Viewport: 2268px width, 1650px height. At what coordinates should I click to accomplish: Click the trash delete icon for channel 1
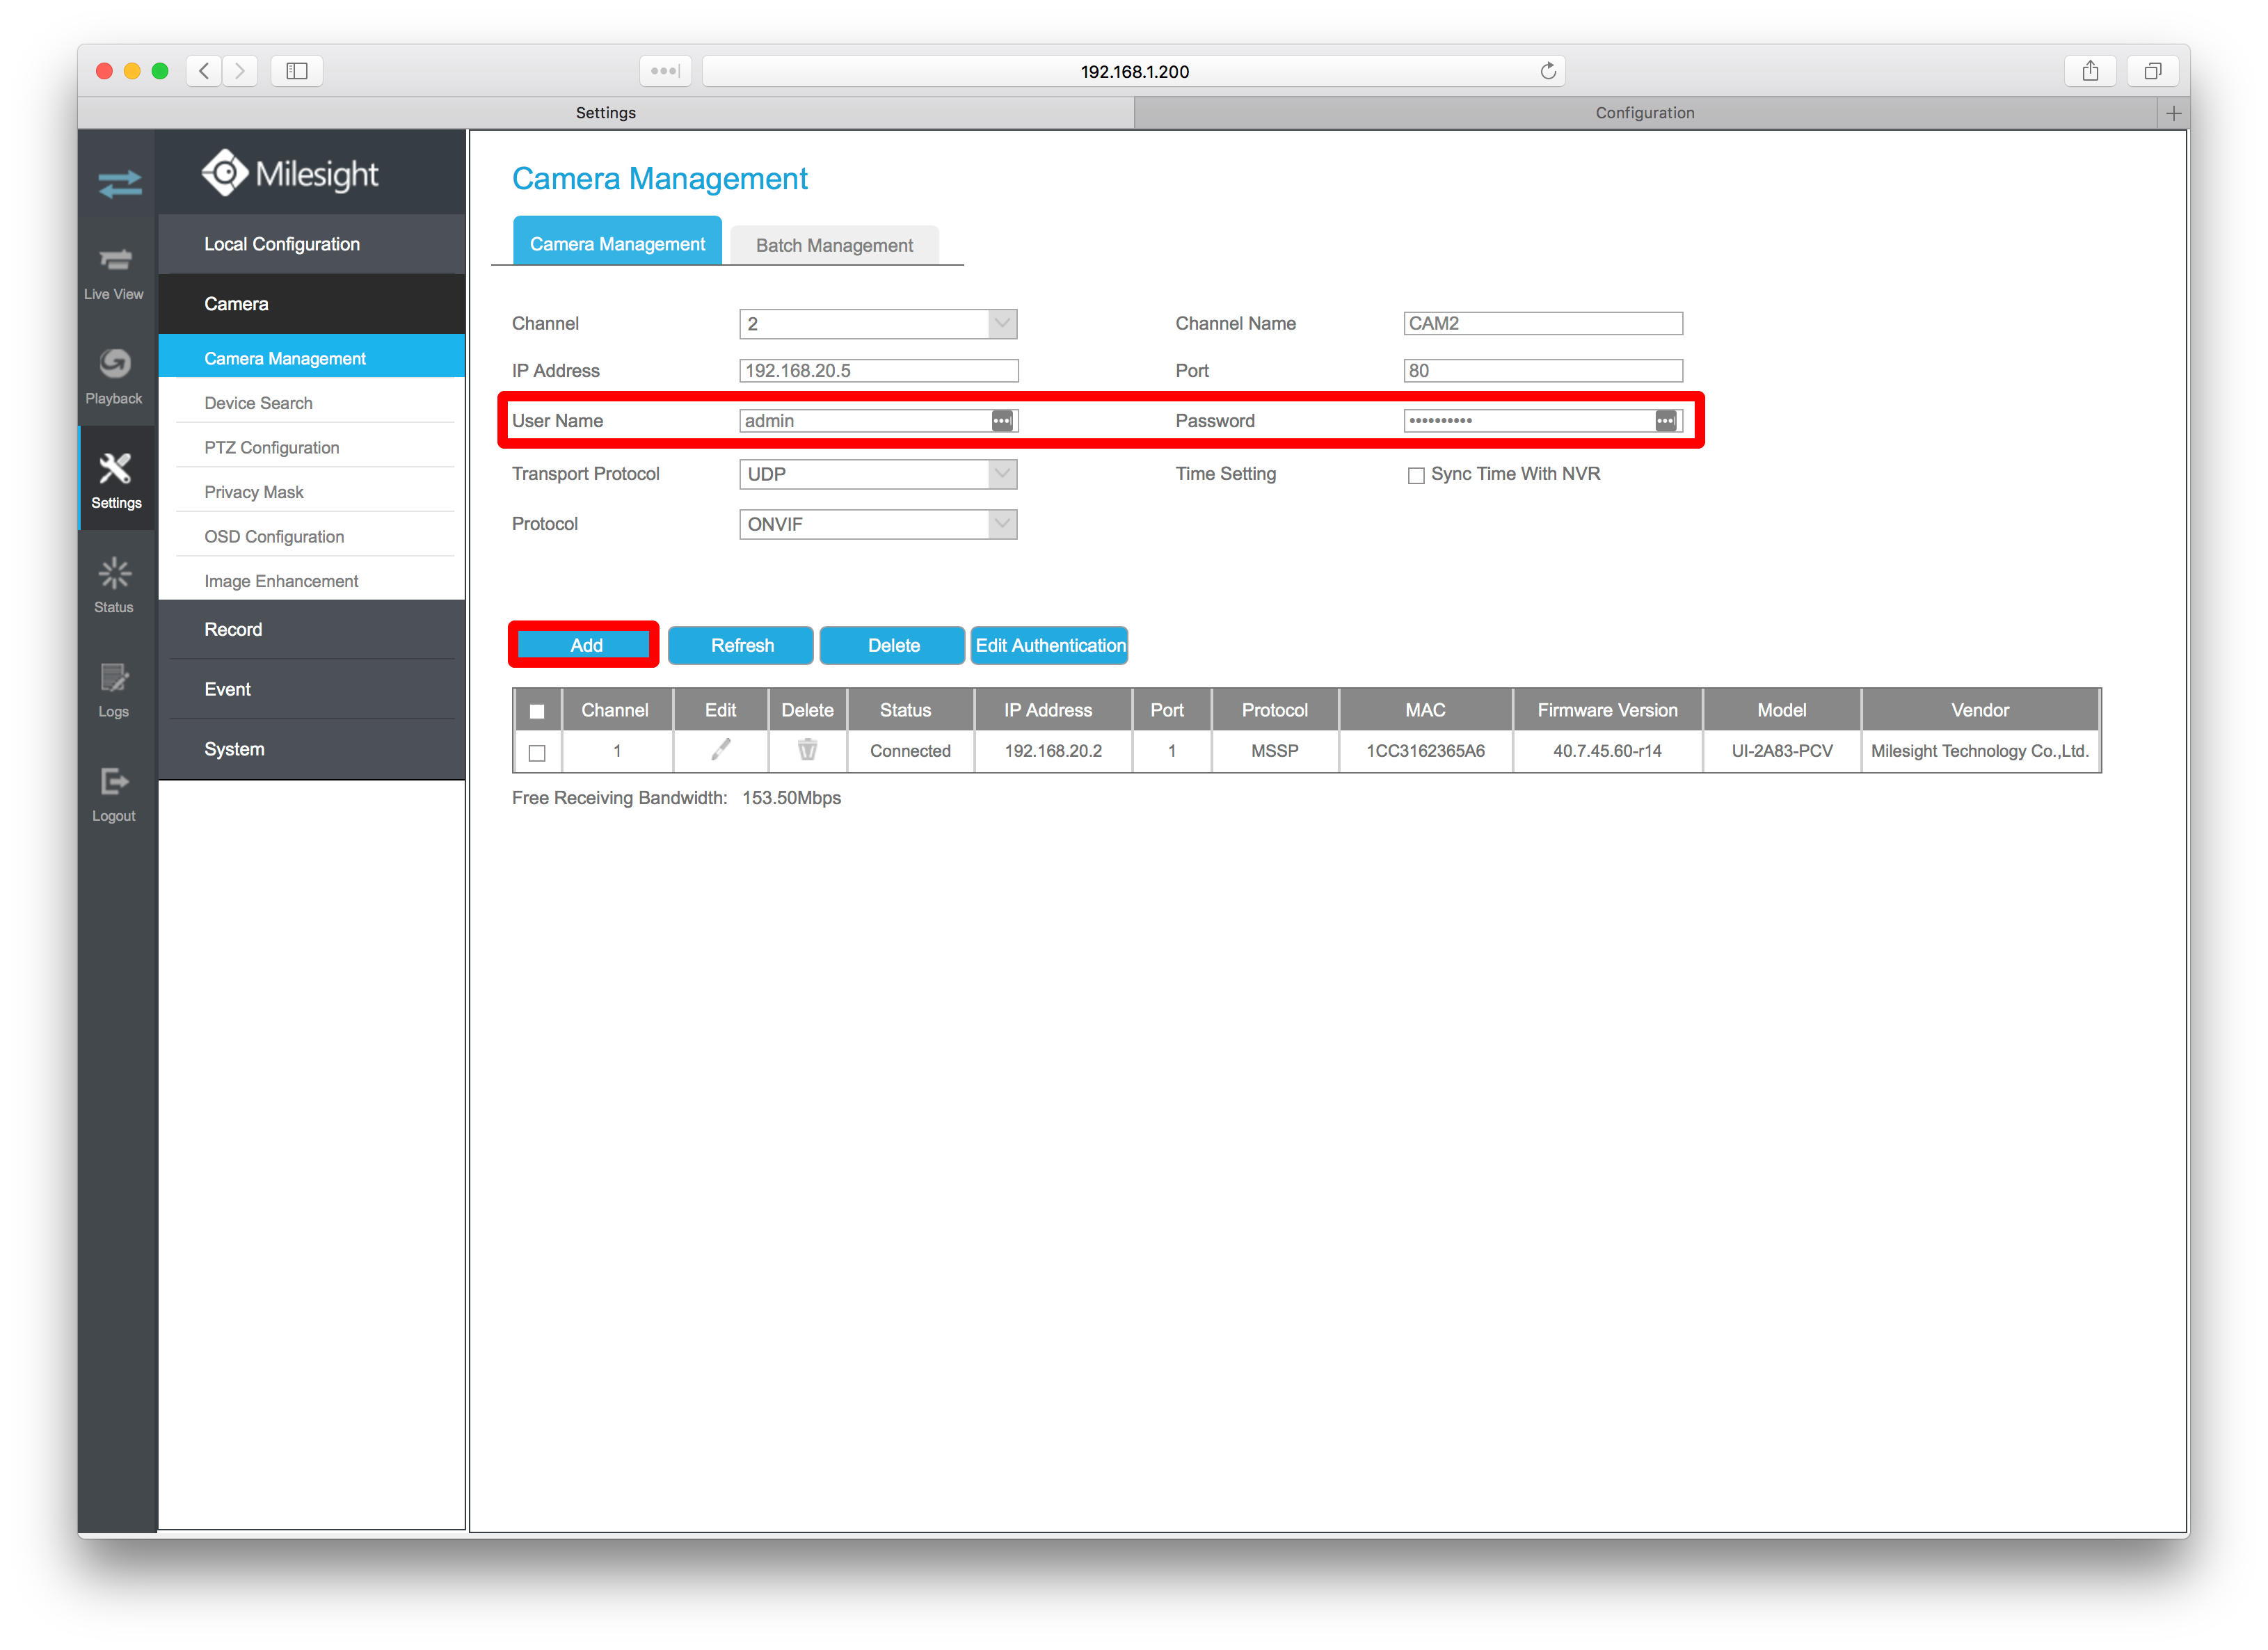pos(807,750)
